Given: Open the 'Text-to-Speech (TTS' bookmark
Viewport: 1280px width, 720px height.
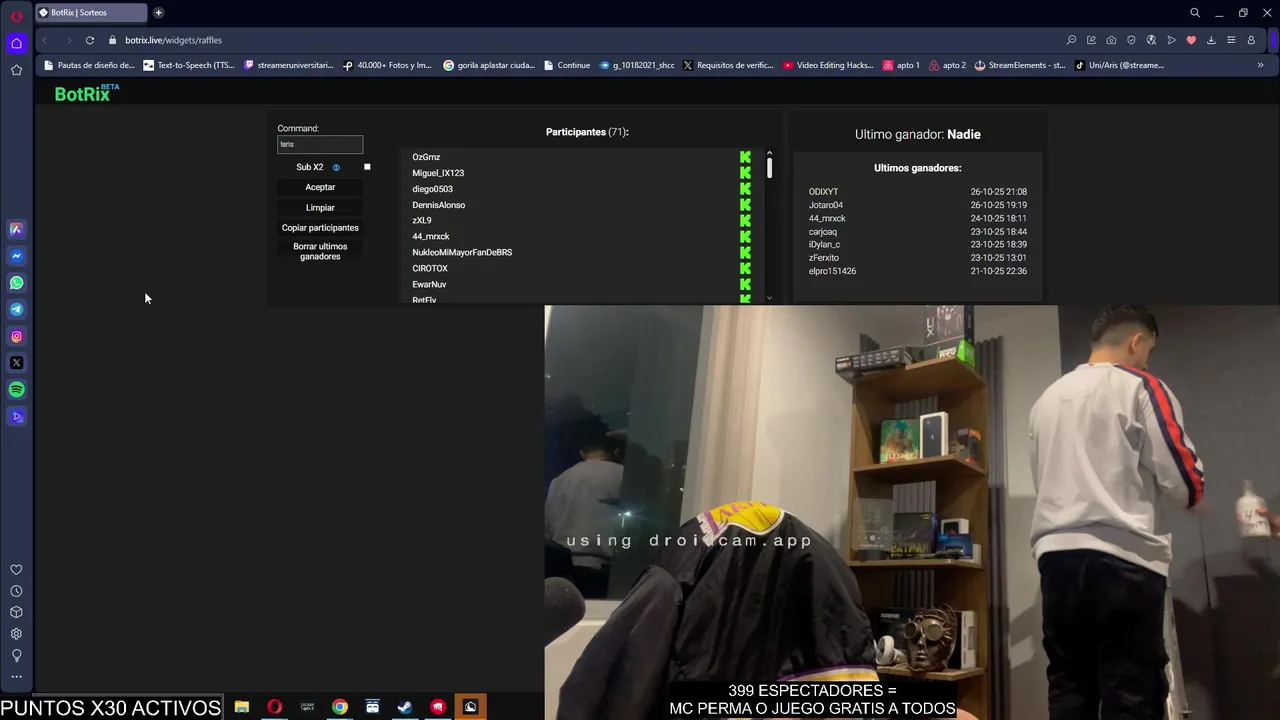Looking at the screenshot, I should click(189, 65).
